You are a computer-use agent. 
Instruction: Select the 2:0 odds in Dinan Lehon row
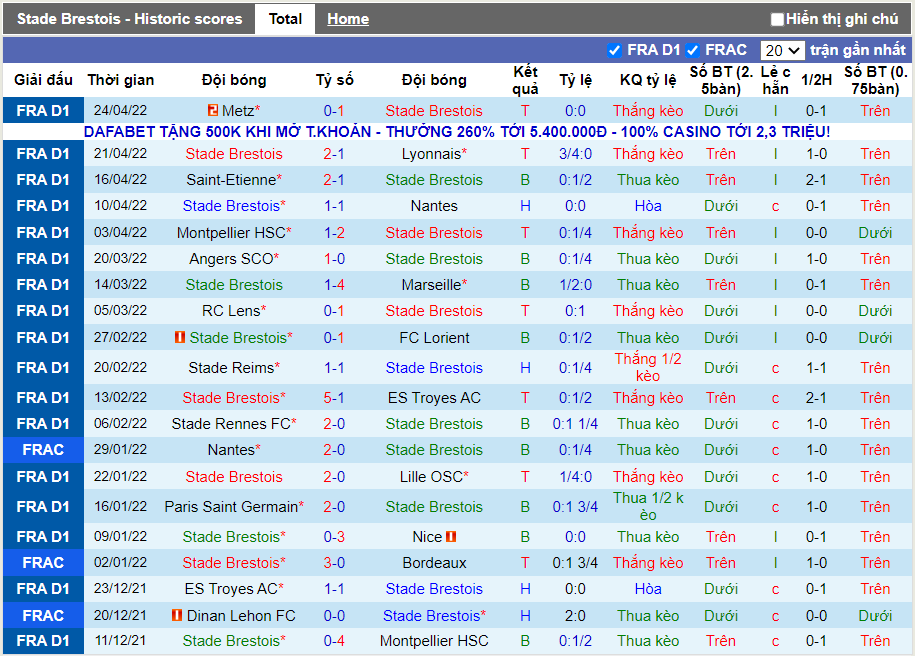point(575,616)
